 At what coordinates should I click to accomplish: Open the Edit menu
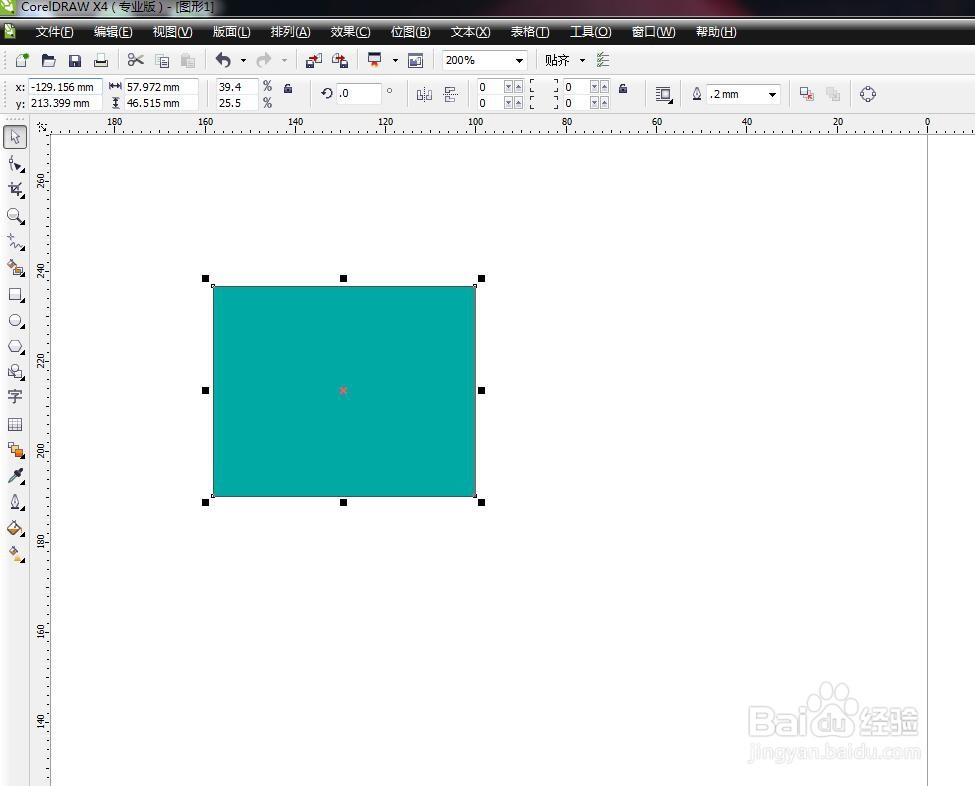coord(113,32)
